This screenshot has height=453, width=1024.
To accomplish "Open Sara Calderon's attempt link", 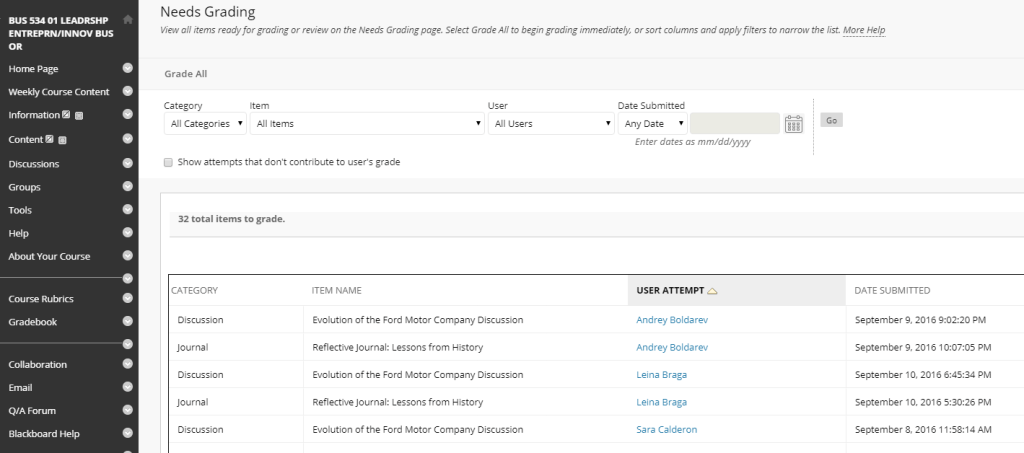I will (668, 430).
